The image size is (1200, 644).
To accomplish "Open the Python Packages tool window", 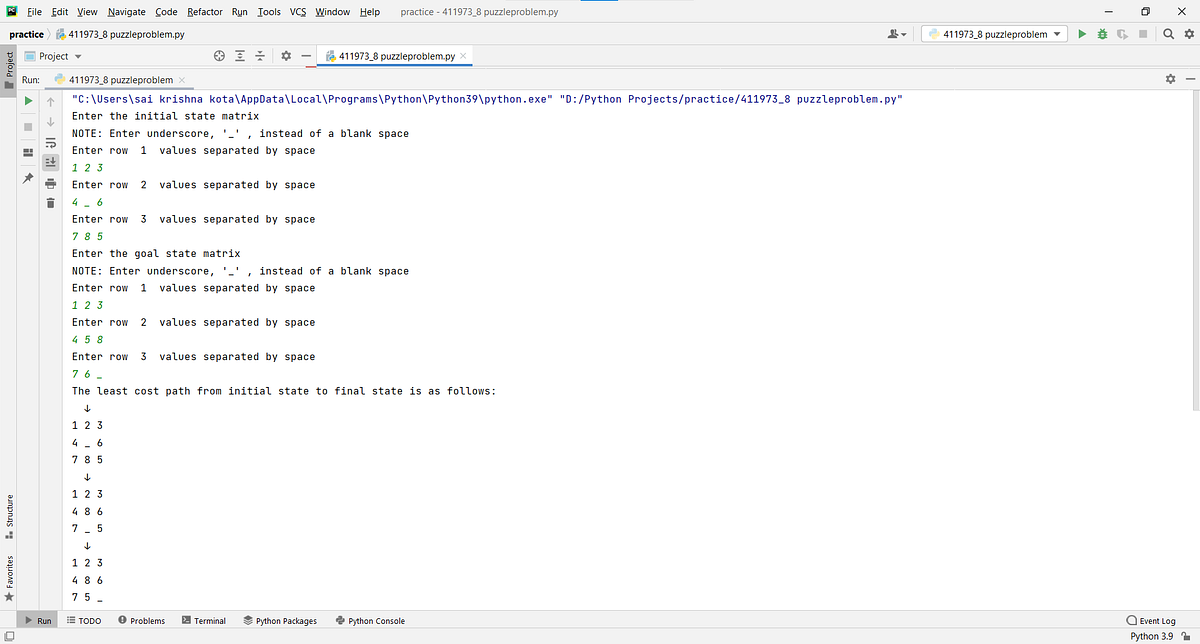I will (280, 621).
